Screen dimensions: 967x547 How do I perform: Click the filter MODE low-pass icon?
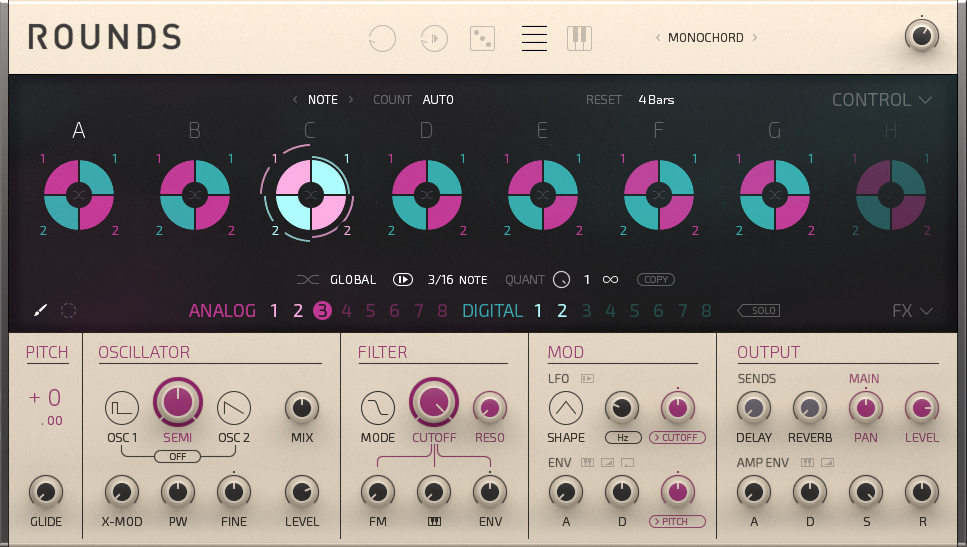[378, 407]
